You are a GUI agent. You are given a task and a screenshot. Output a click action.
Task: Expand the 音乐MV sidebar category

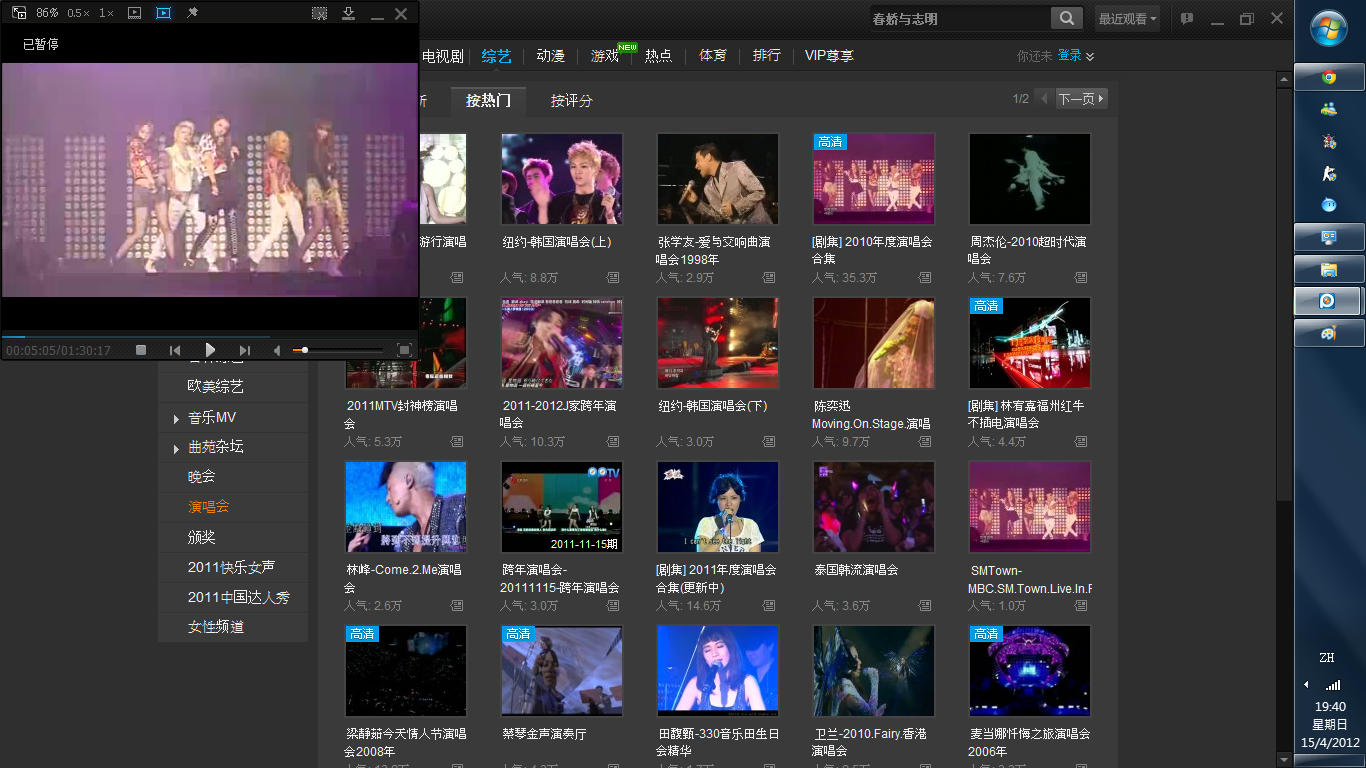pyautogui.click(x=177, y=419)
